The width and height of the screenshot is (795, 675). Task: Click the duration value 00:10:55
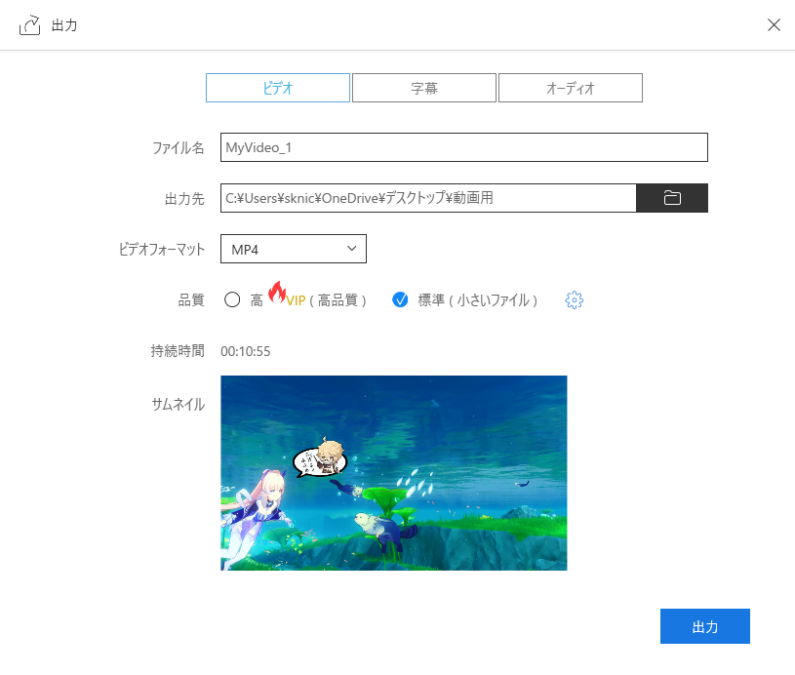click(245, 351)
